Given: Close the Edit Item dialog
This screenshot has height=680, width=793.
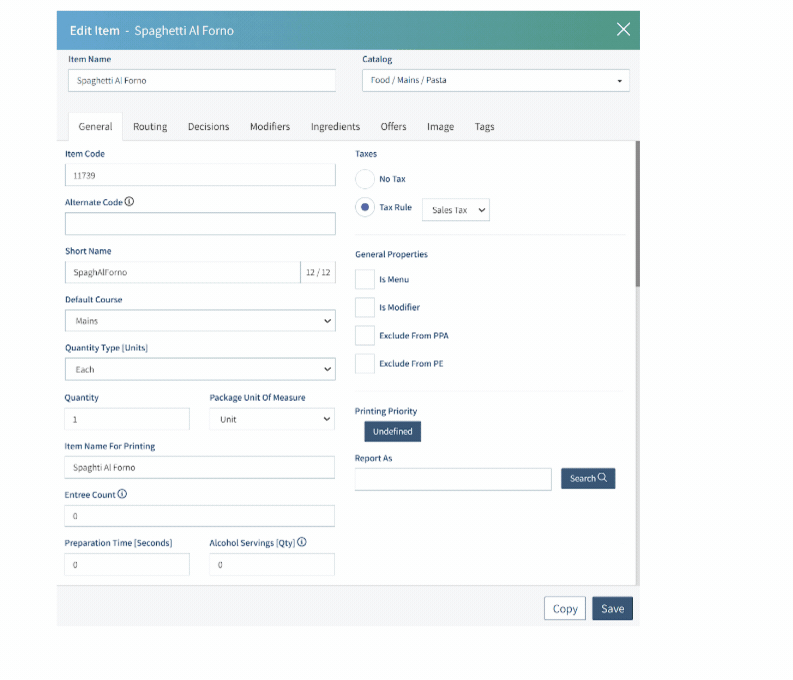Looking at the screenshot, I should (623, 29).
